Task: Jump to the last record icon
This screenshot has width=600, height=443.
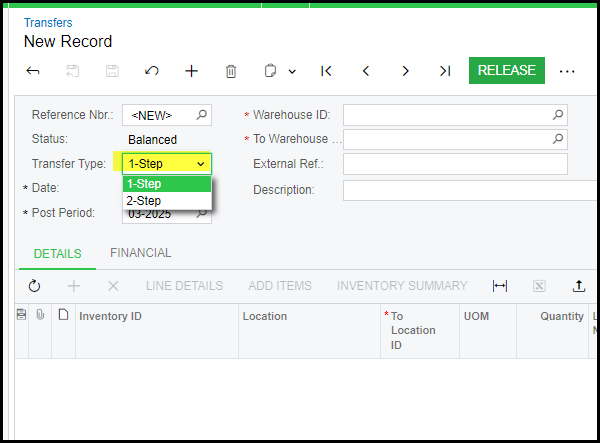Action: 445,71
